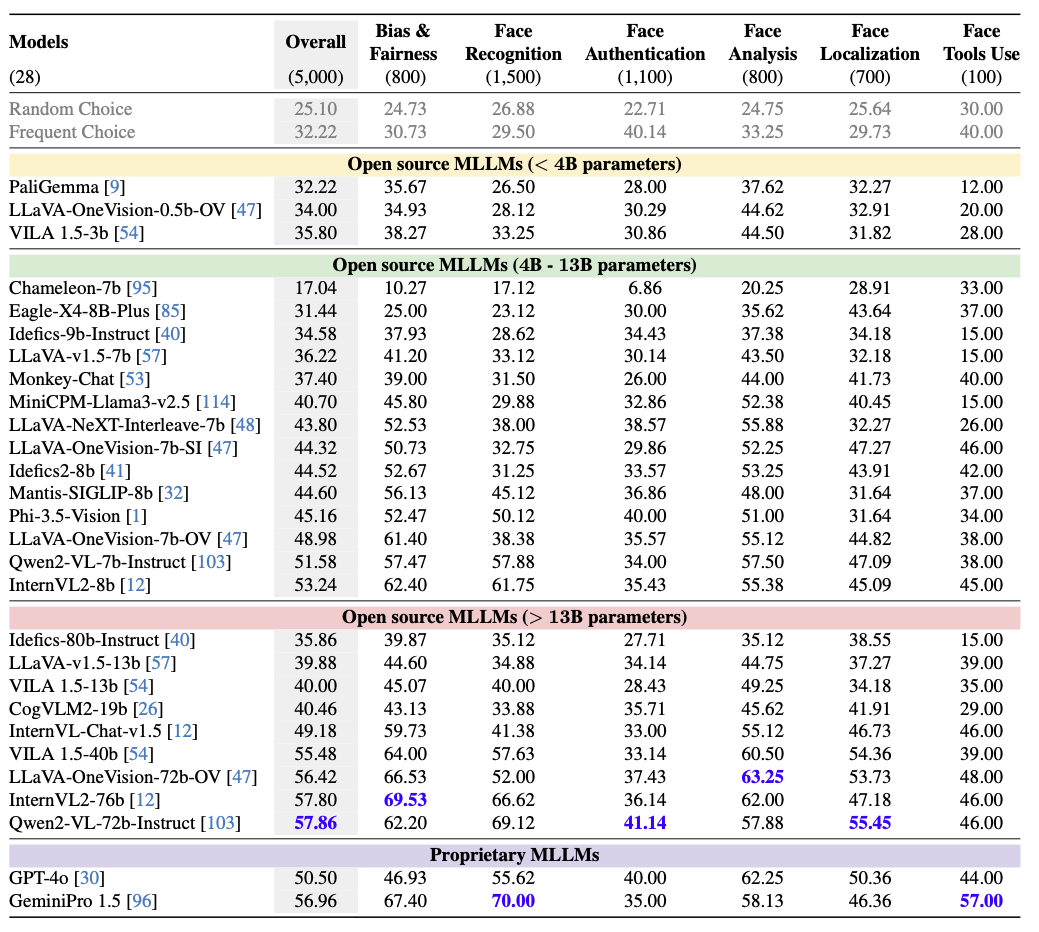Click the bold 70.00 Face Recognition score
1039x932 pixels.
pyautogui.click(x=513, y=902)
